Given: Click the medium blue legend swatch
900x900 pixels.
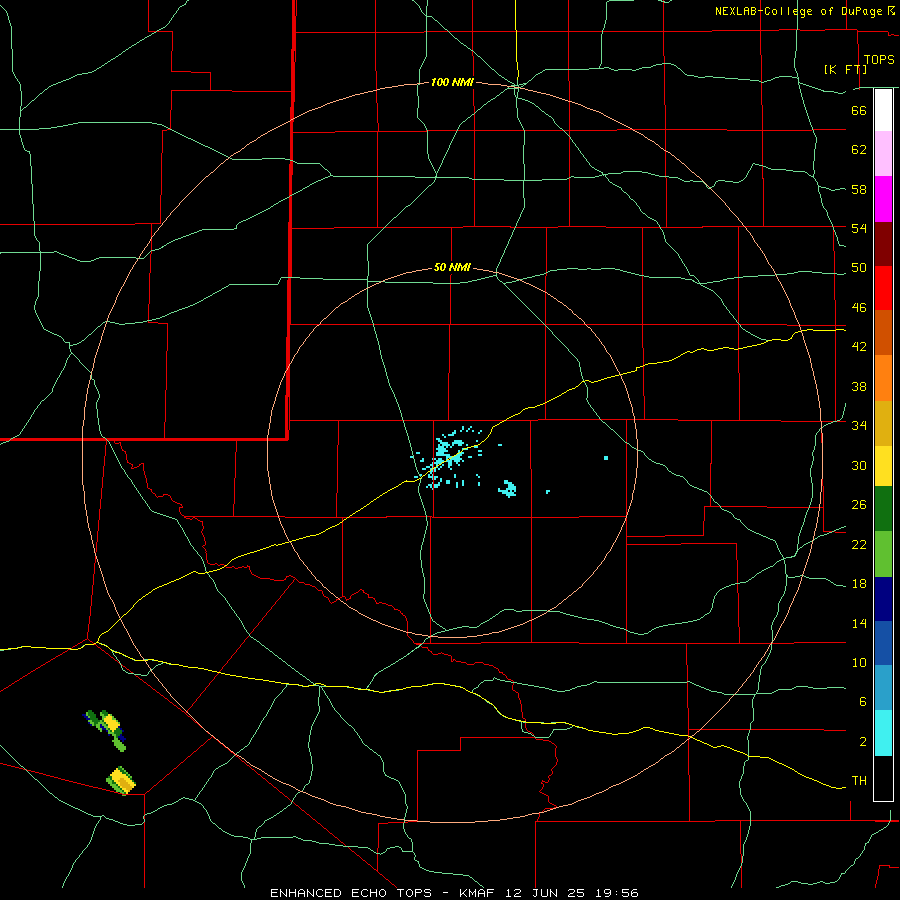Looking at the screenshot, I should pyautogui.click(x=883, y=643).
